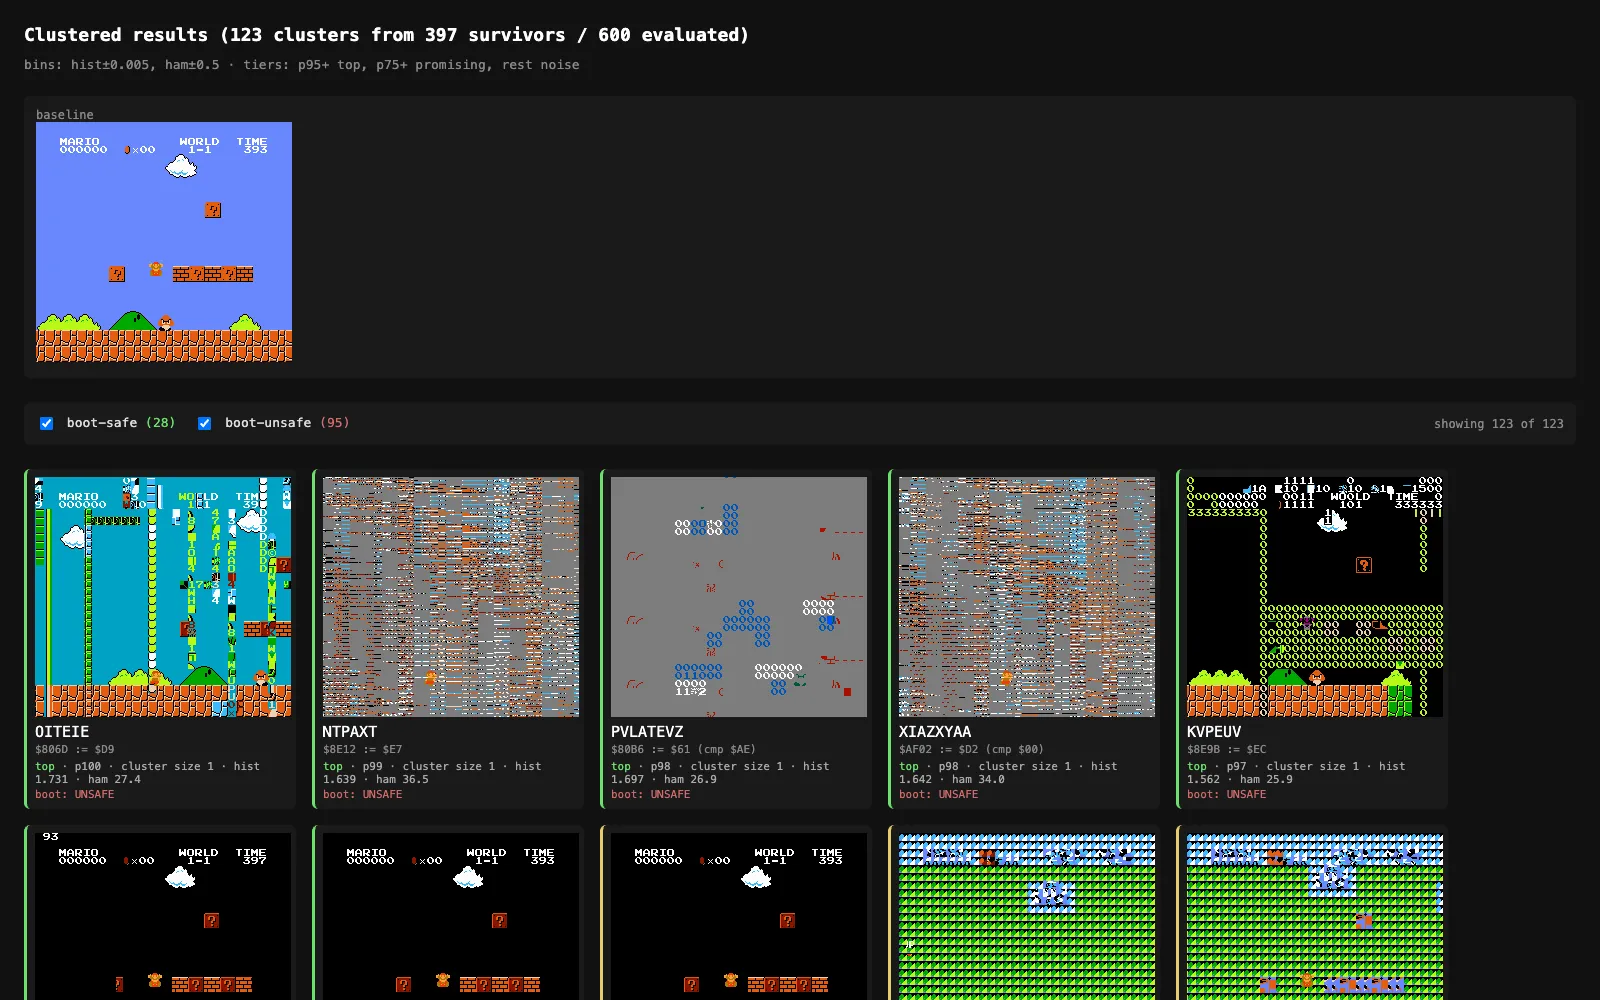Open the NTPAXT cluster thumbnail
This screenshot has height=1000, width=1600.
[451, 597]
